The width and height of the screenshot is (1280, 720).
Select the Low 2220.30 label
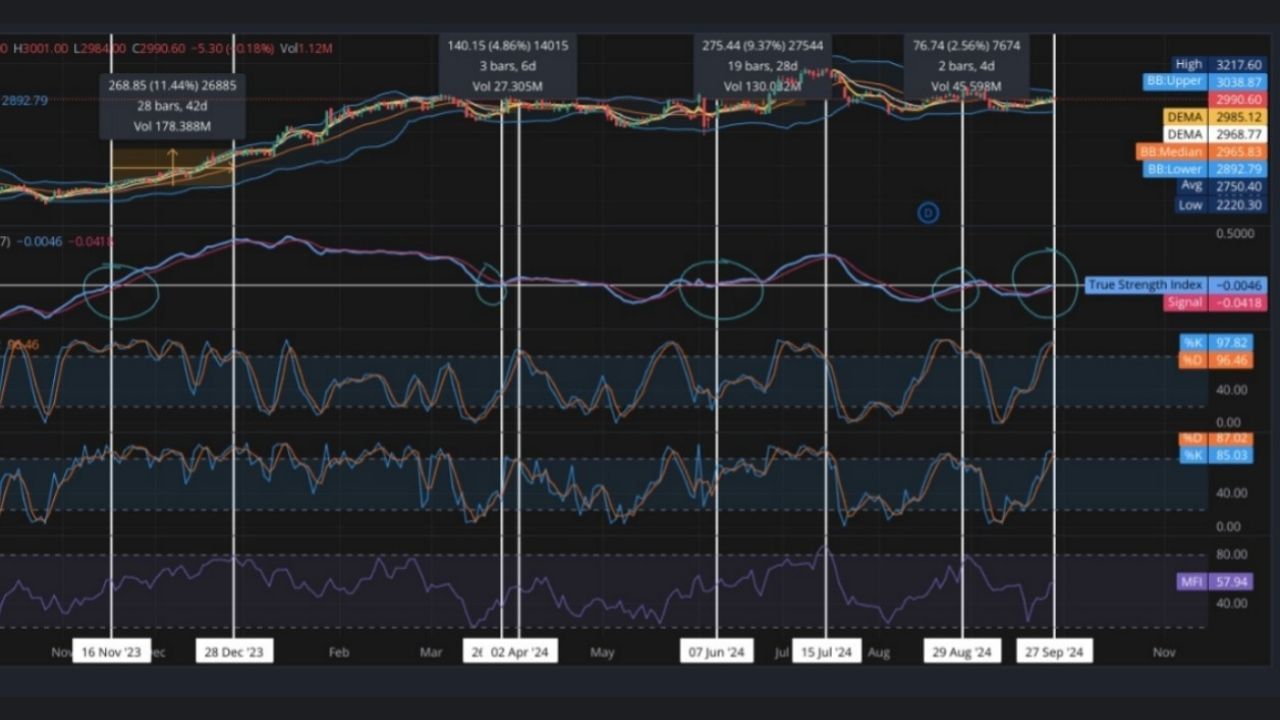point(1219,205)
